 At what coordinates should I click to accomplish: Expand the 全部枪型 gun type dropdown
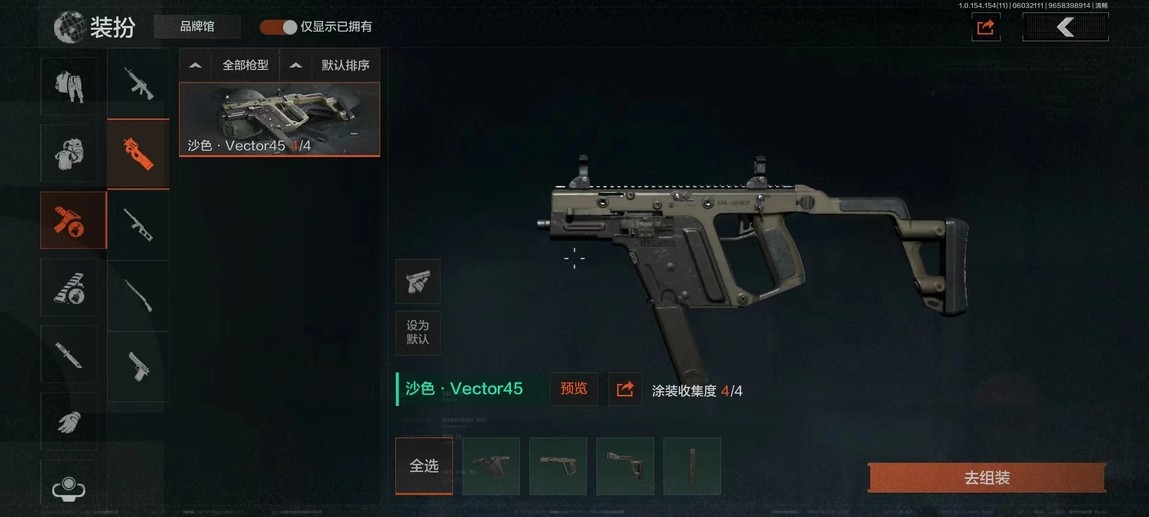point(229,65)
